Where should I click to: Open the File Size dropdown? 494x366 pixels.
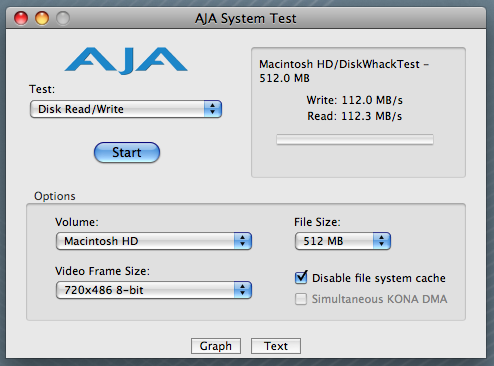click(343, 241)
